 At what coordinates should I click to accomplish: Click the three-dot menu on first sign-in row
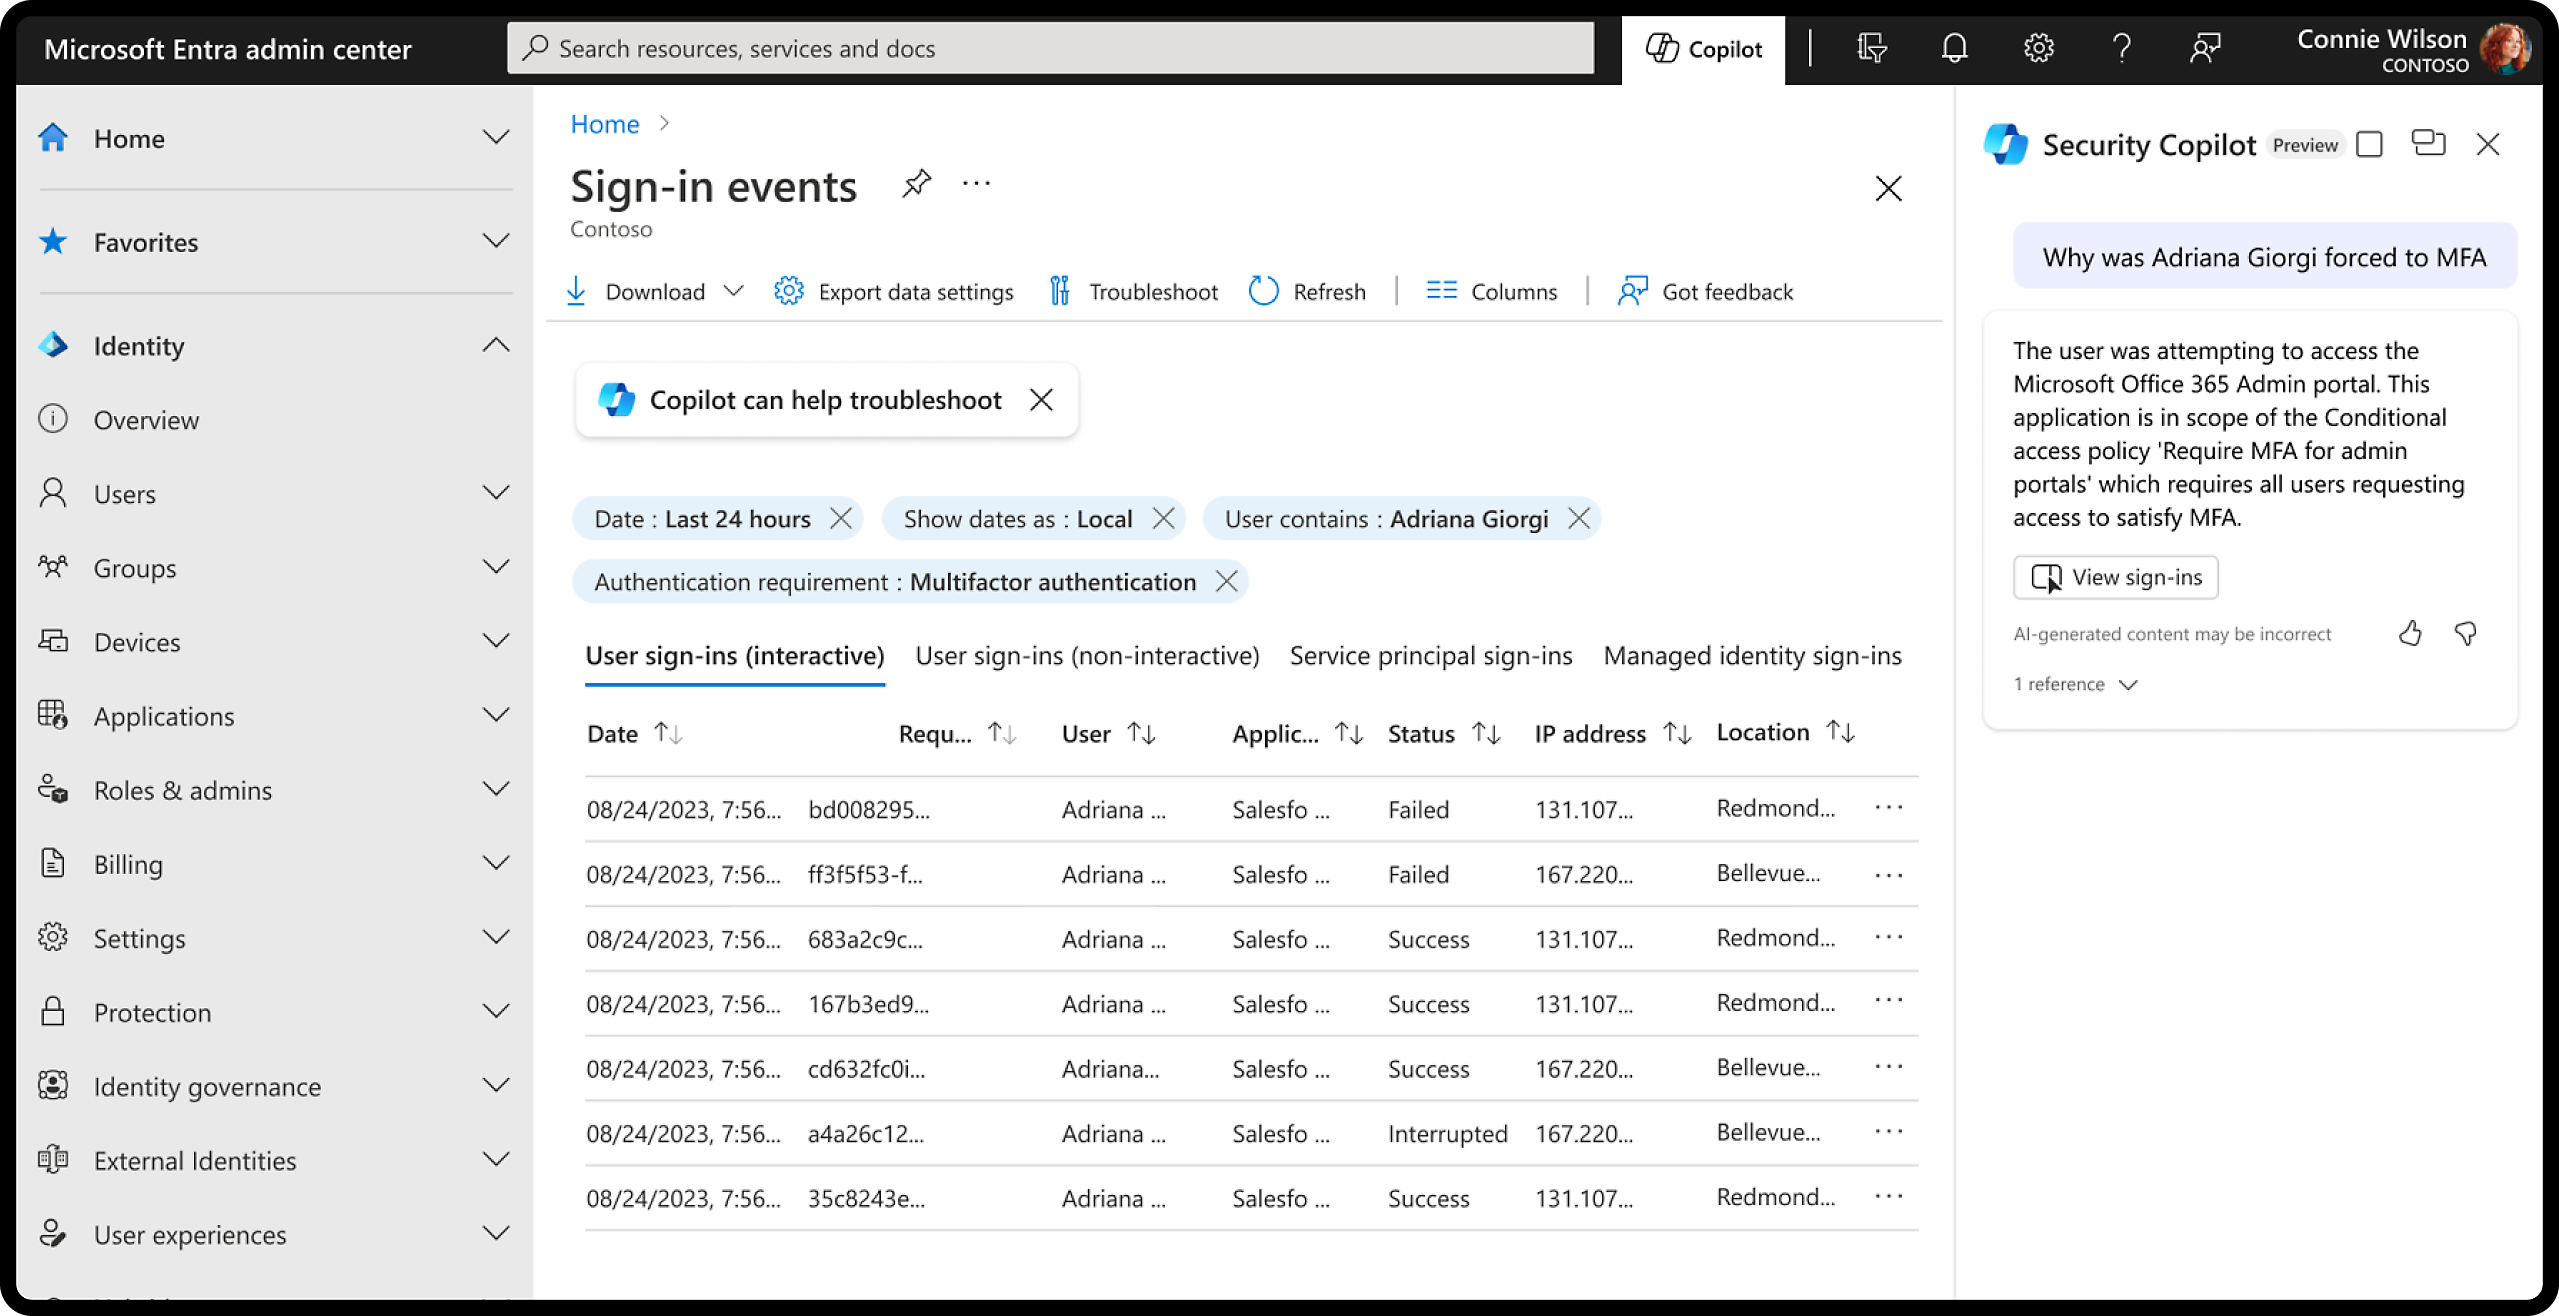[x=1891, y=809]
